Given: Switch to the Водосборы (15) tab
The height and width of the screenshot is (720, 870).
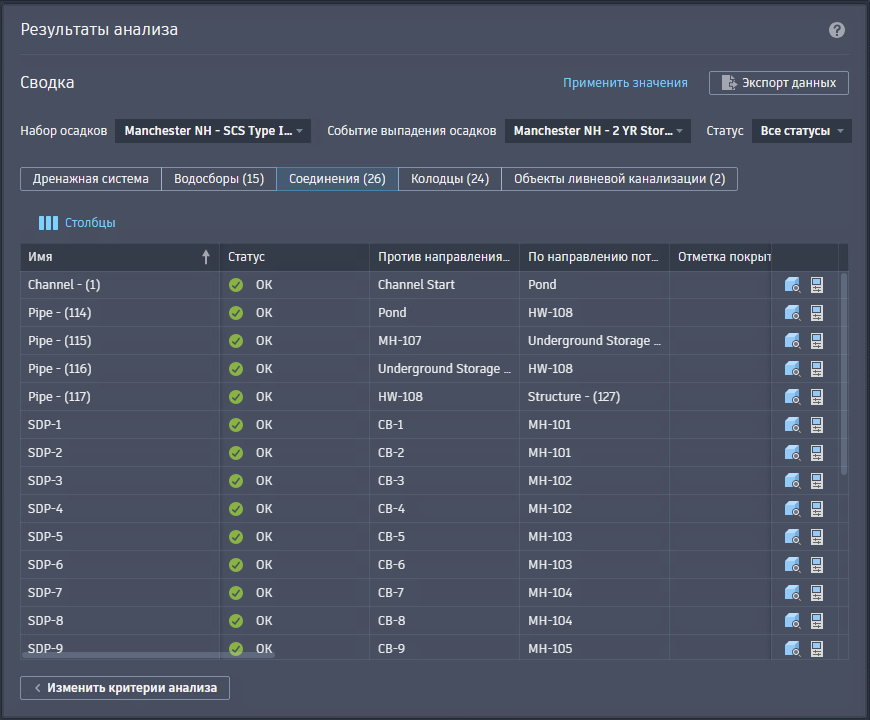Looking at the screenshot, I should (219, 179).
